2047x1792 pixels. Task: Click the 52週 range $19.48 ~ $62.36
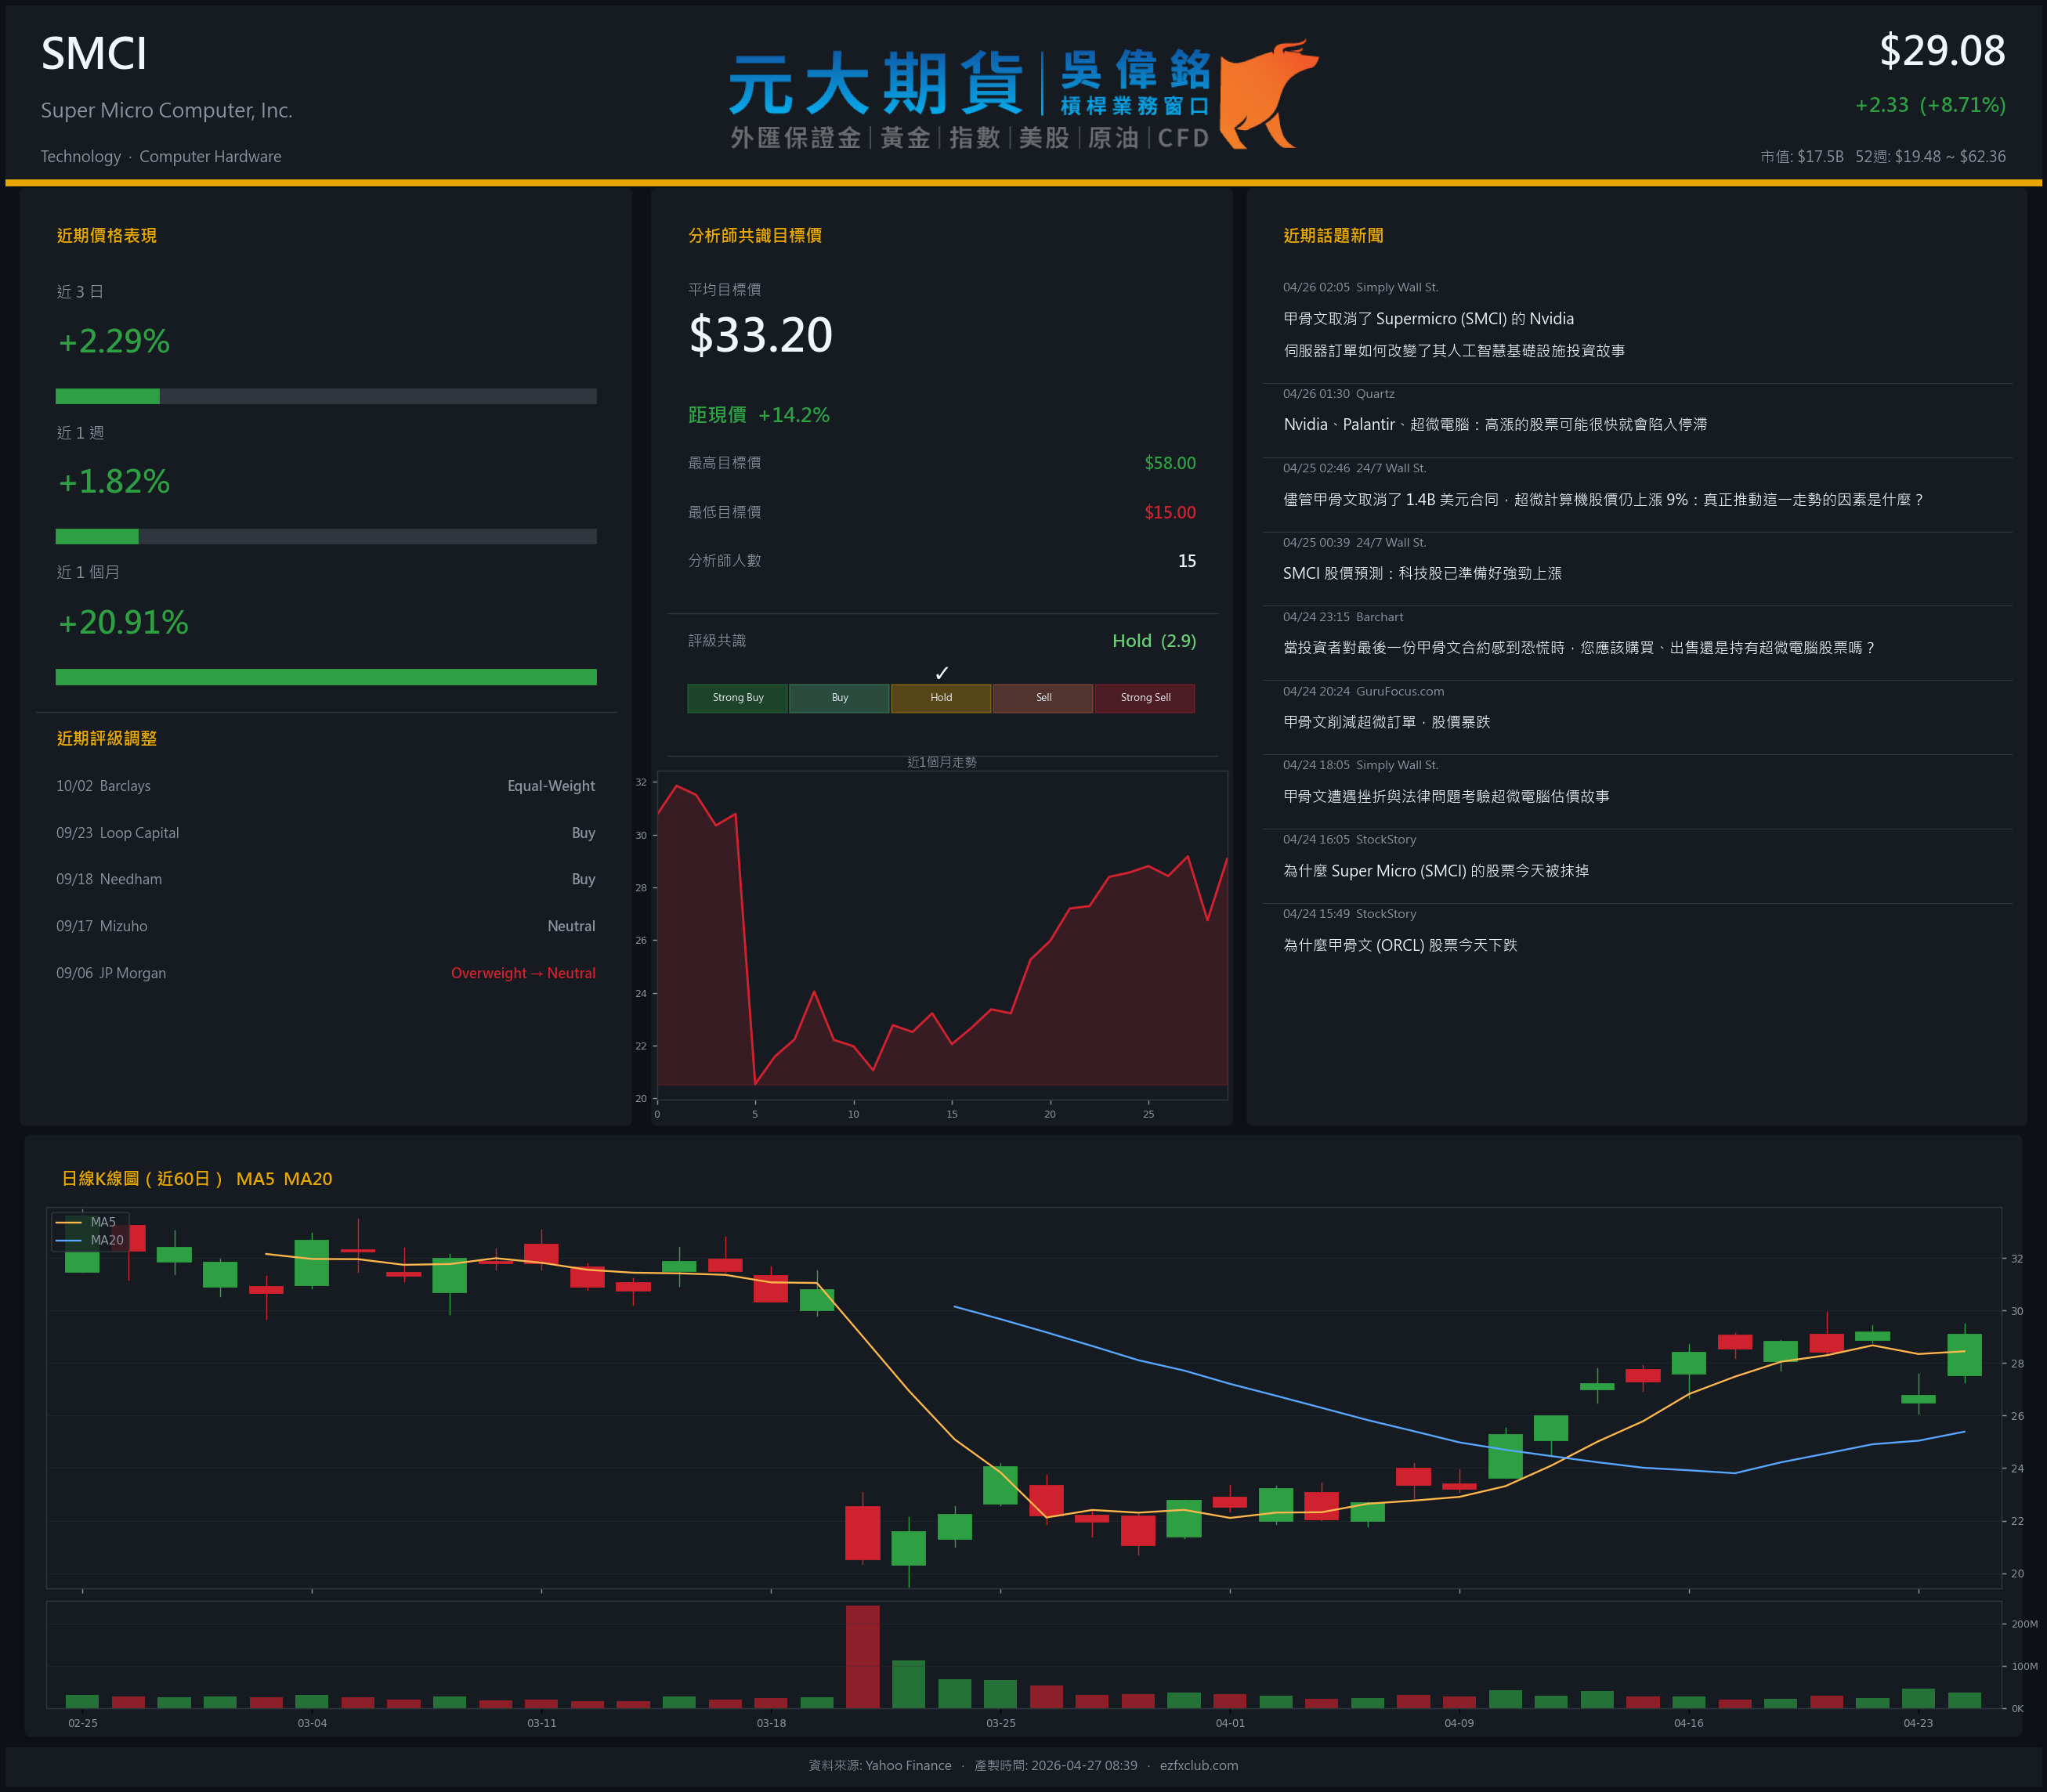[x=1931, y=156]
